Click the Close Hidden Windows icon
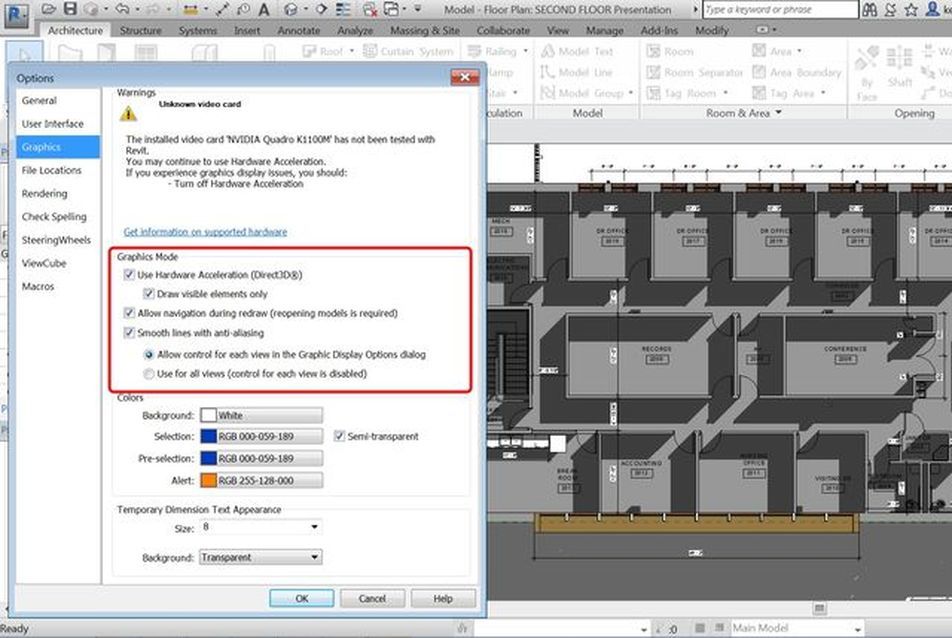Viewport: 952px width, 638px height. (x=369, y=9)
